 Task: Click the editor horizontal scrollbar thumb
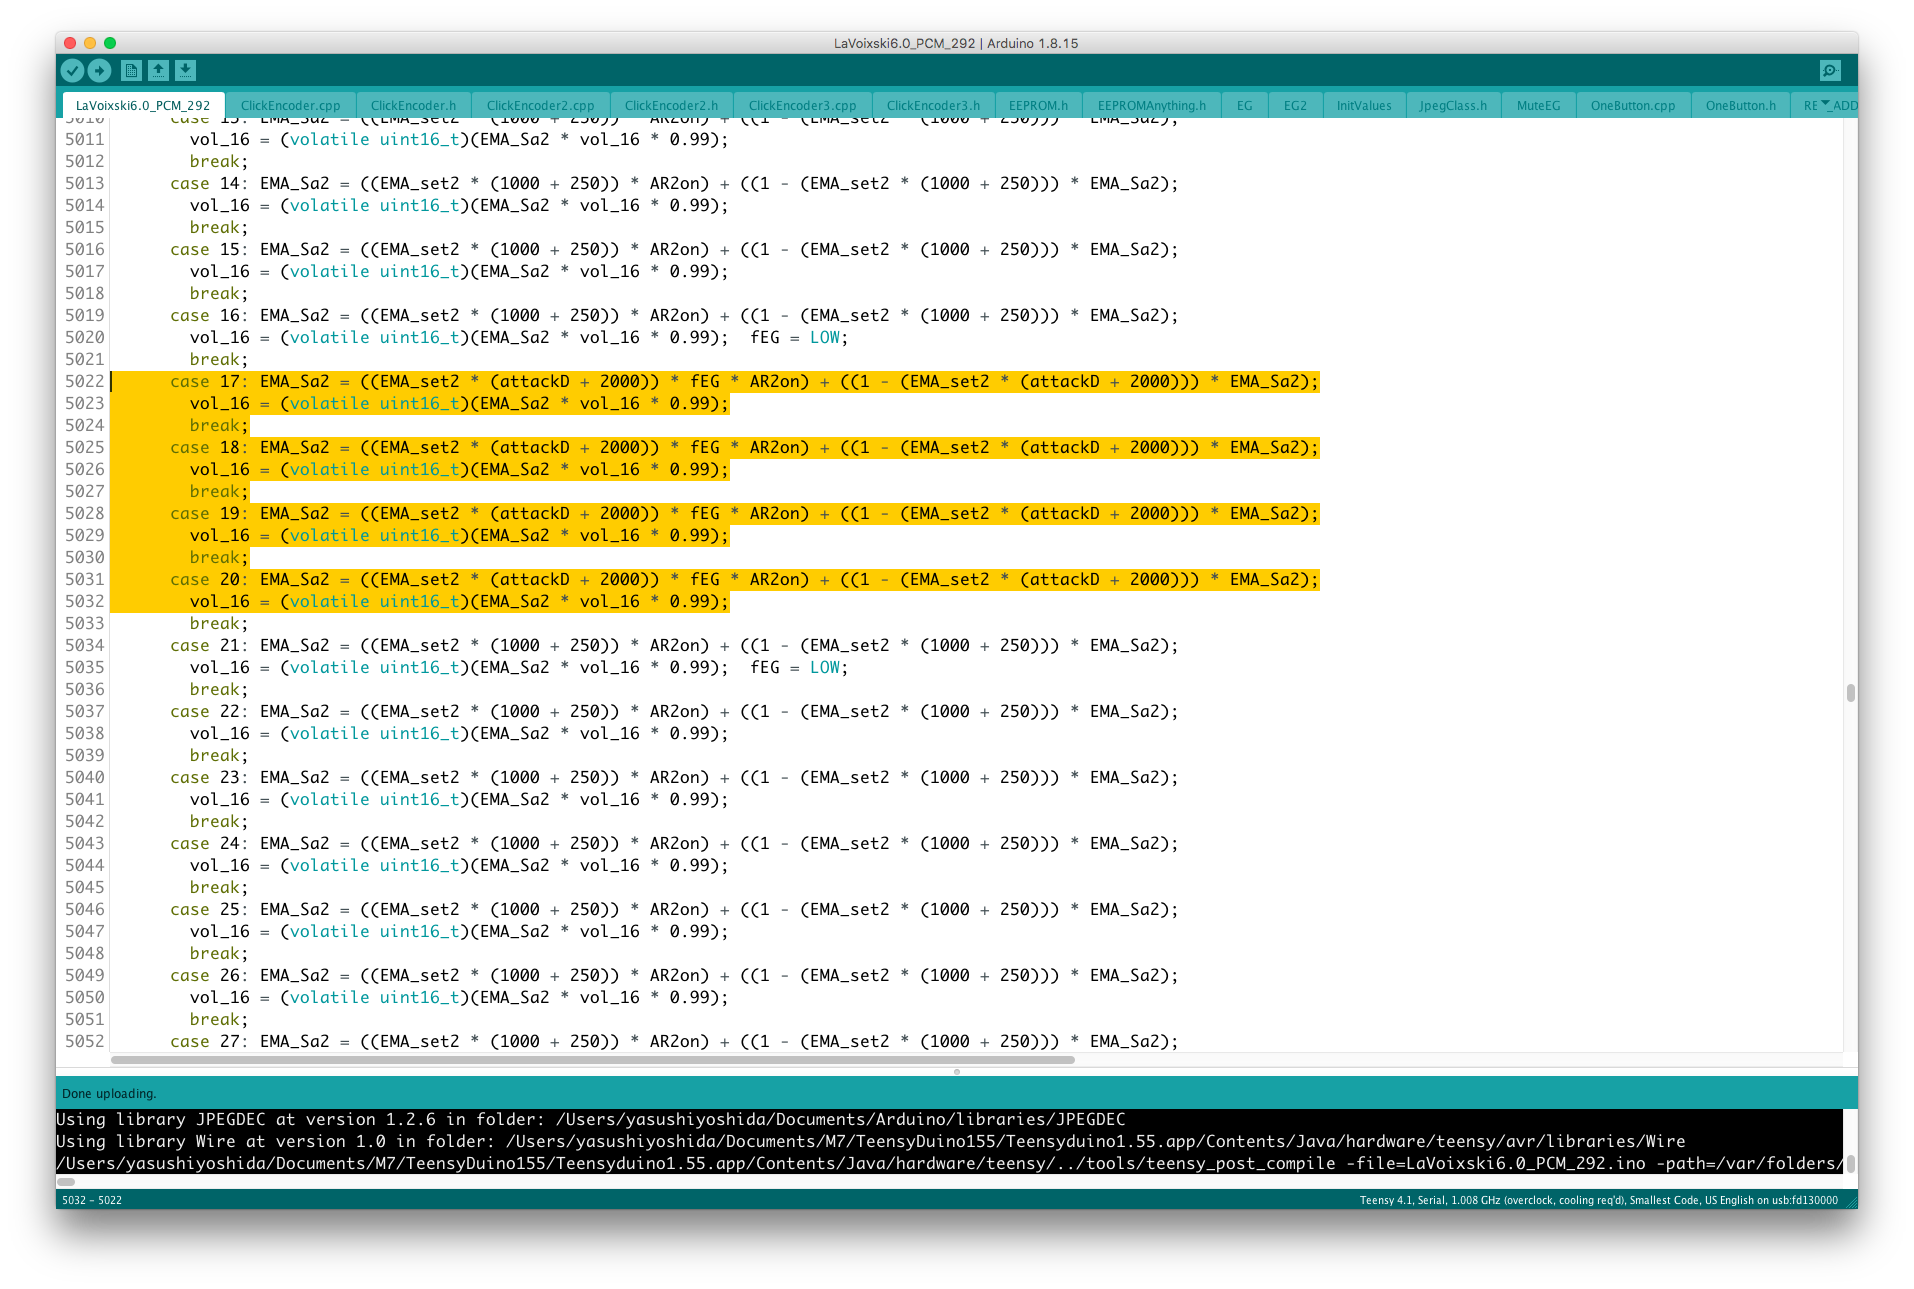coord(592,1059)
